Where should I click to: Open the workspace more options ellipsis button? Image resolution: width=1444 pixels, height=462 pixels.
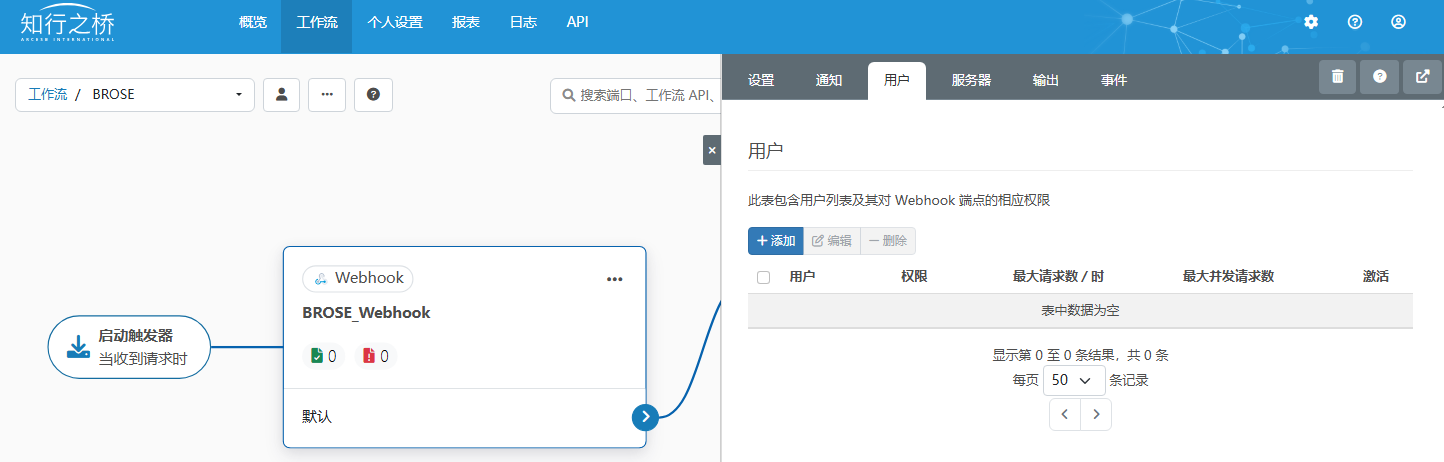click(x=326, y=95)
